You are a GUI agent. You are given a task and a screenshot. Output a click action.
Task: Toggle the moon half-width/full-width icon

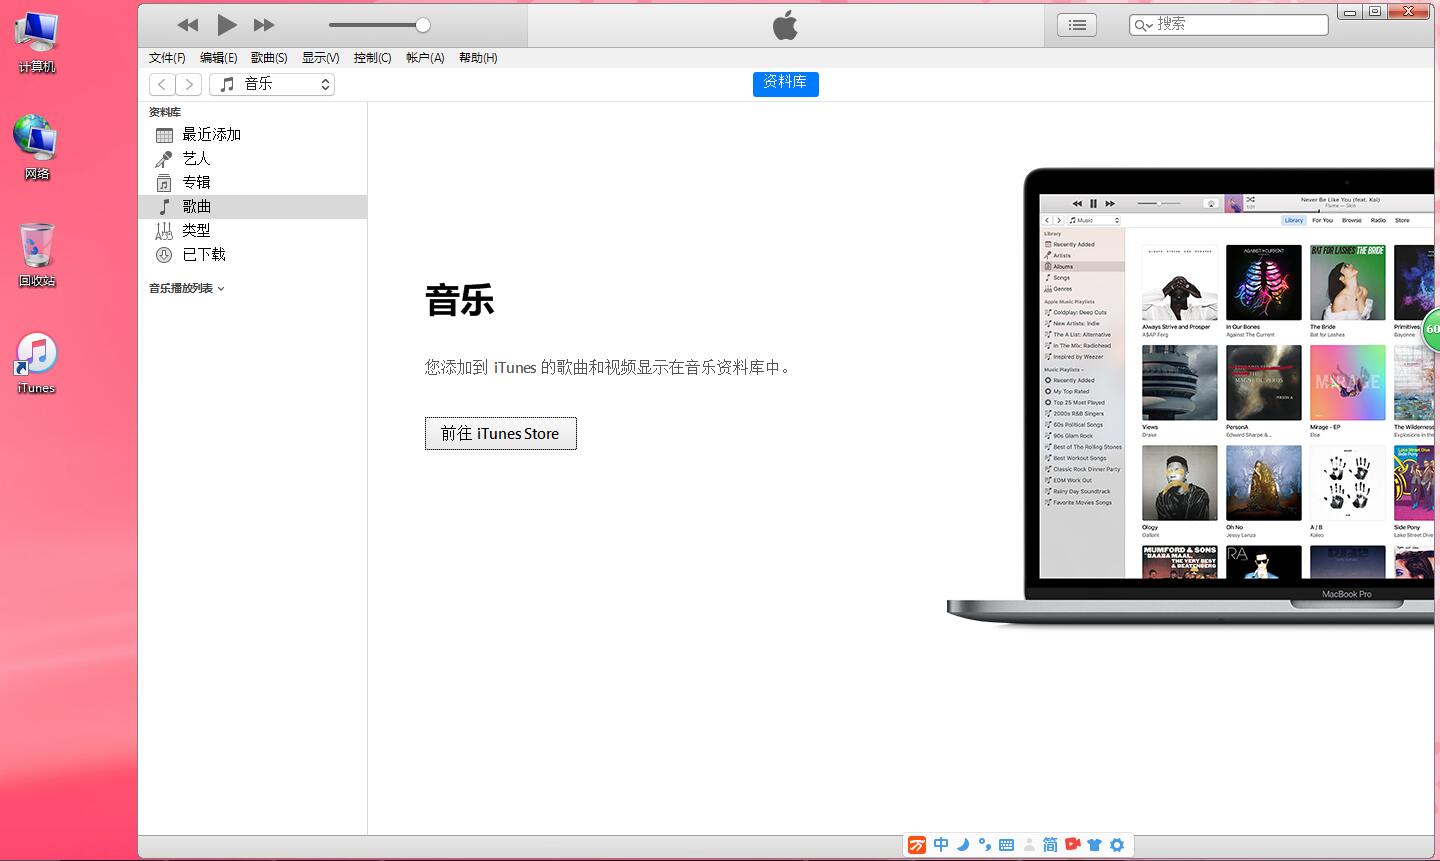963,845
